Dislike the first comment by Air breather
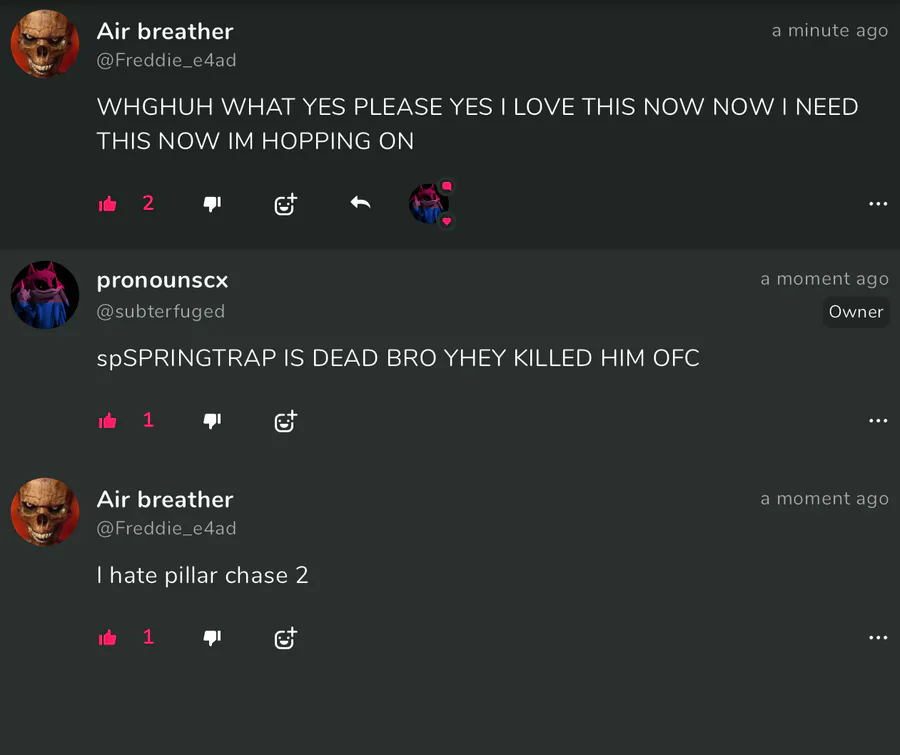This screenshot has height=755, width=900. 212,204
